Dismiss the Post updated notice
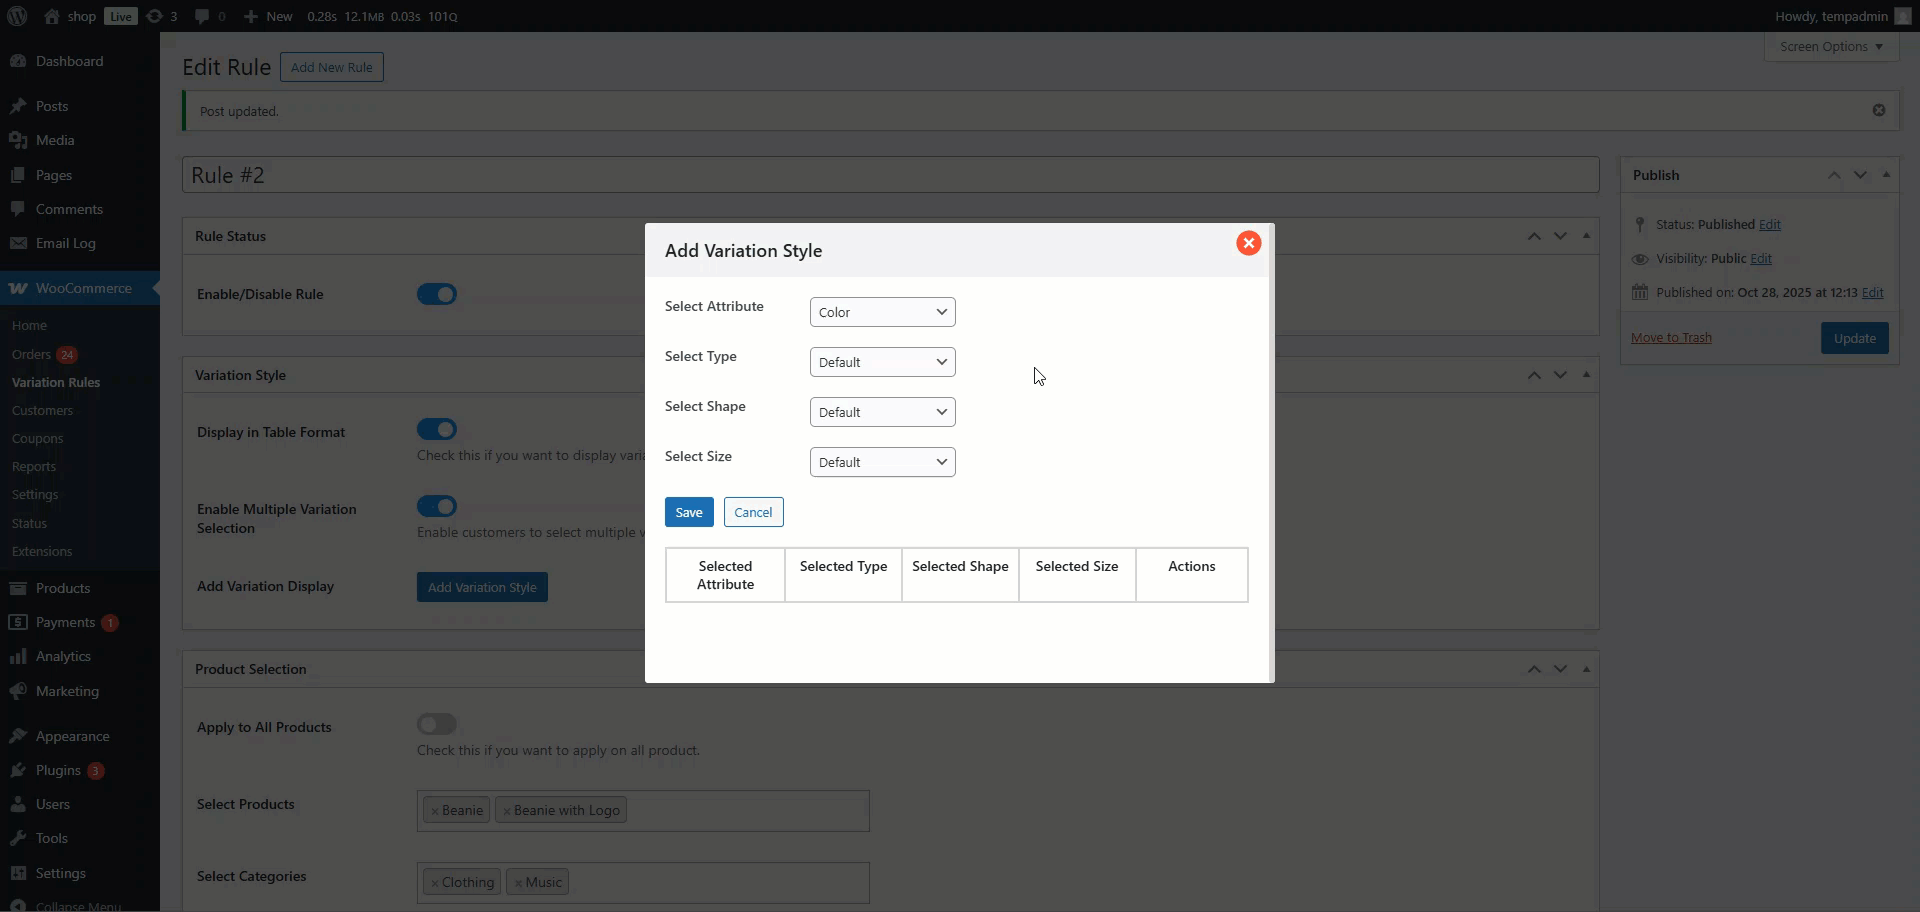 [x=1878, y=110]
